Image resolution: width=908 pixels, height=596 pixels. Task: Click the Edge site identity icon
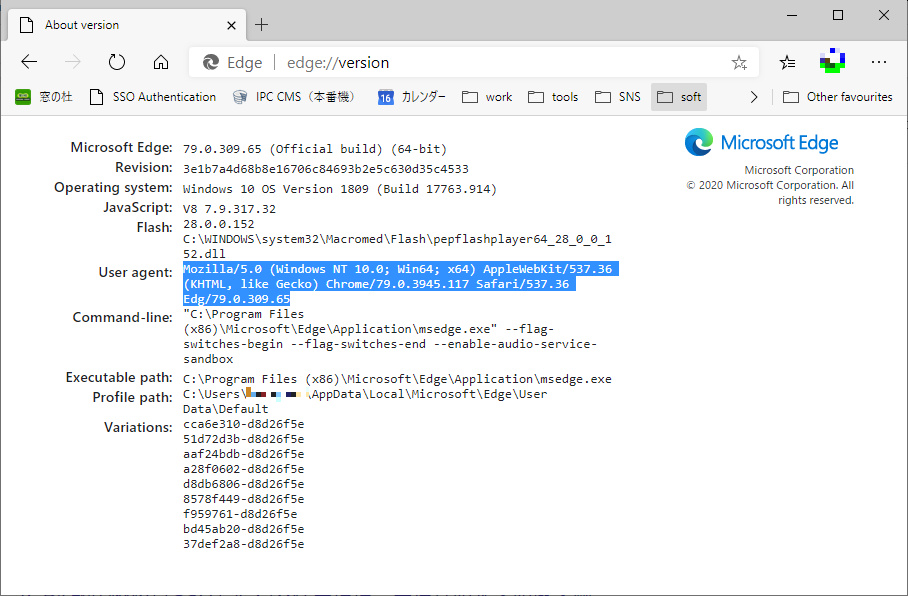click(x=213, y=62)
